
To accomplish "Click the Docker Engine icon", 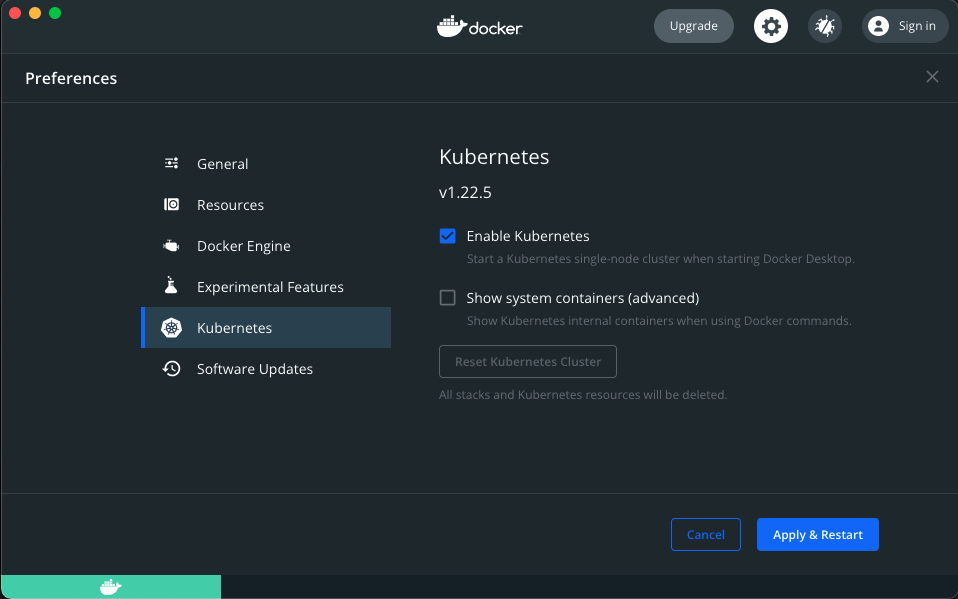I will pyautogui.click(x=172, y=246).
